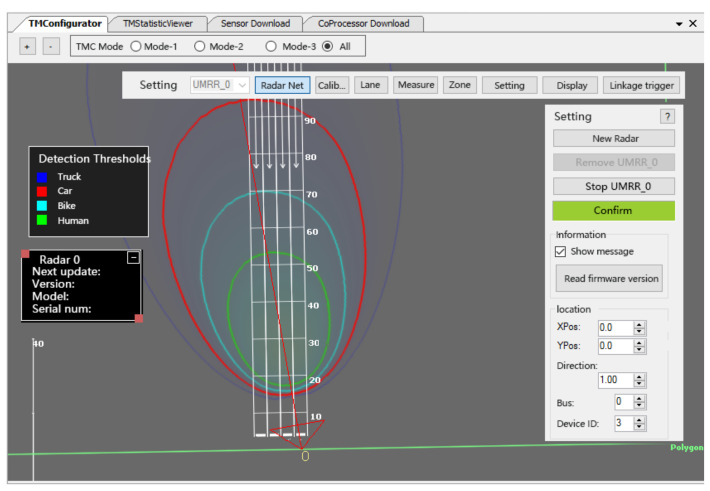Screen dimensions: 710x491
Task: Click the minus zoom-out button
Action: tap(51, 46)
